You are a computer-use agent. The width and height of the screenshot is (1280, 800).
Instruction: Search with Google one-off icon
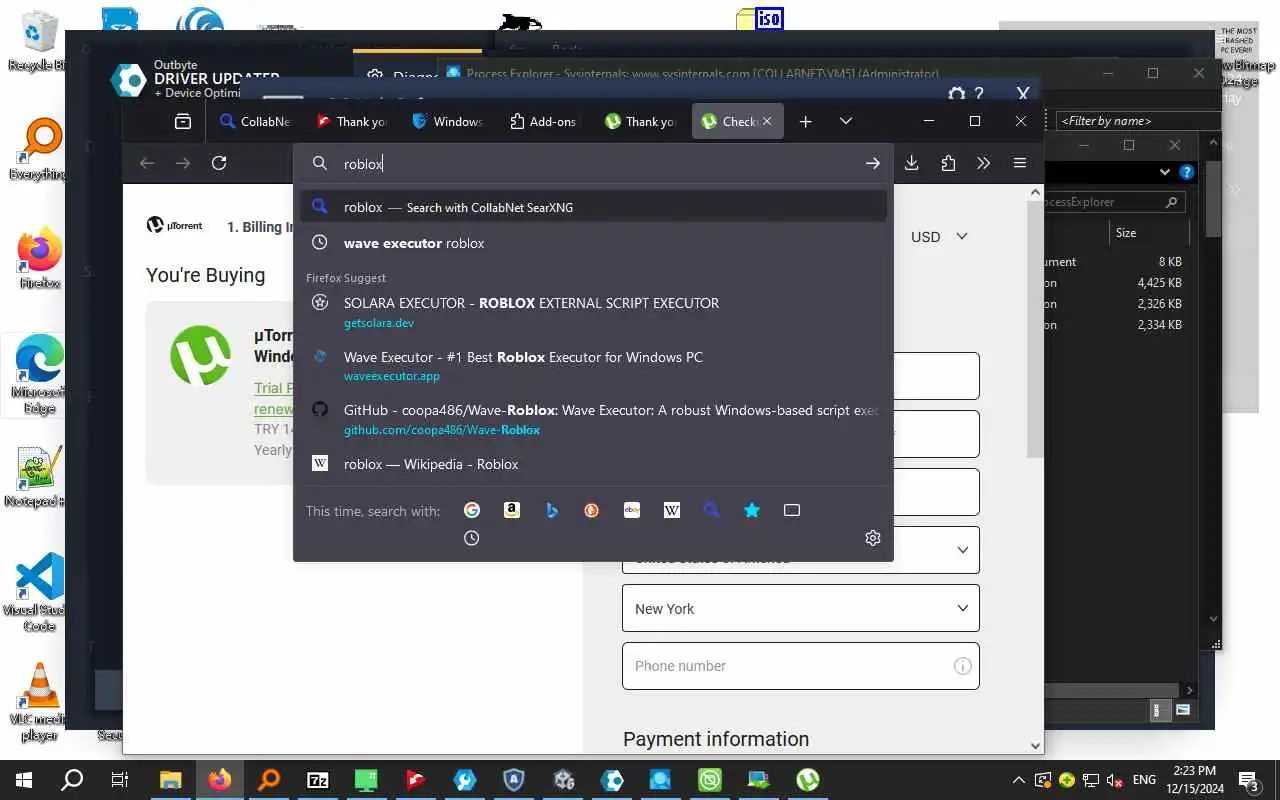(x=472, y=510)
